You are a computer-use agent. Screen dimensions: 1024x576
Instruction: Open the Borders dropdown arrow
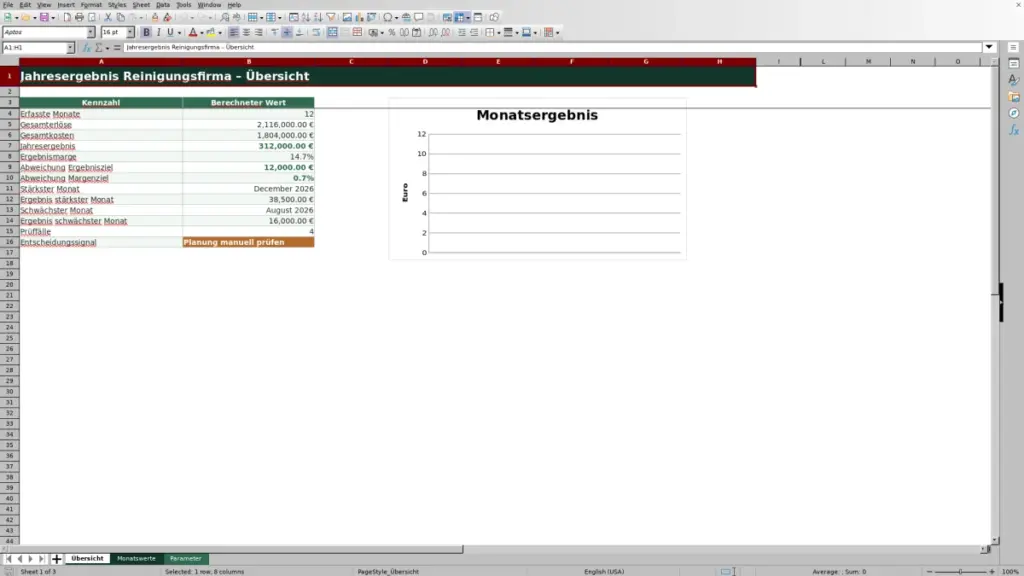tap(499, 32)
